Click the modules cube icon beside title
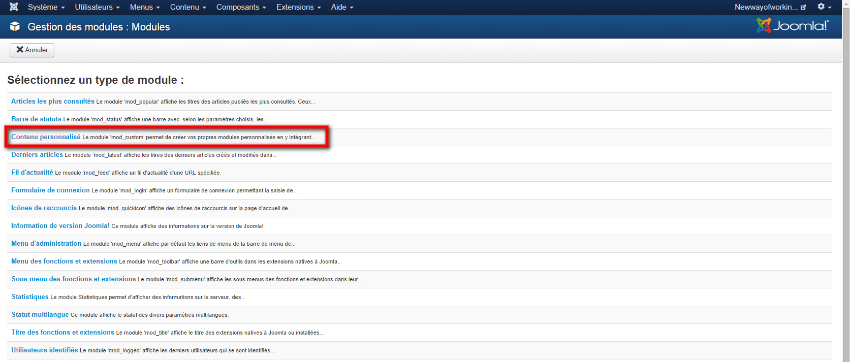Screen dimensions: 850x362 pyautogui.click(x=15, y=27)
